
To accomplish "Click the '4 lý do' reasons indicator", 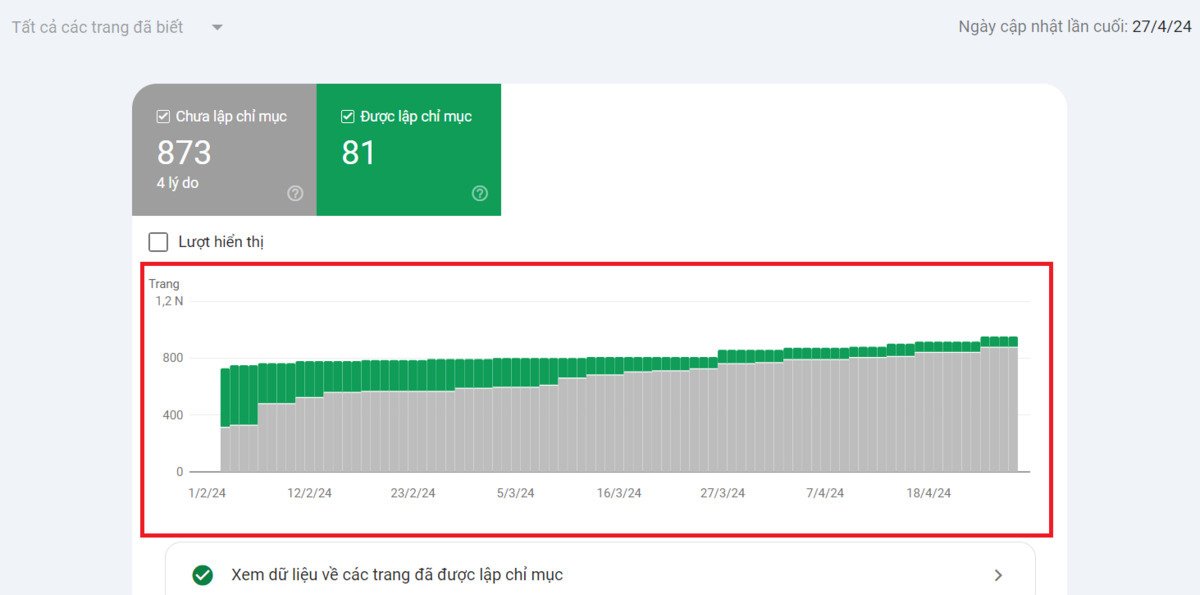I will point(176,182).
